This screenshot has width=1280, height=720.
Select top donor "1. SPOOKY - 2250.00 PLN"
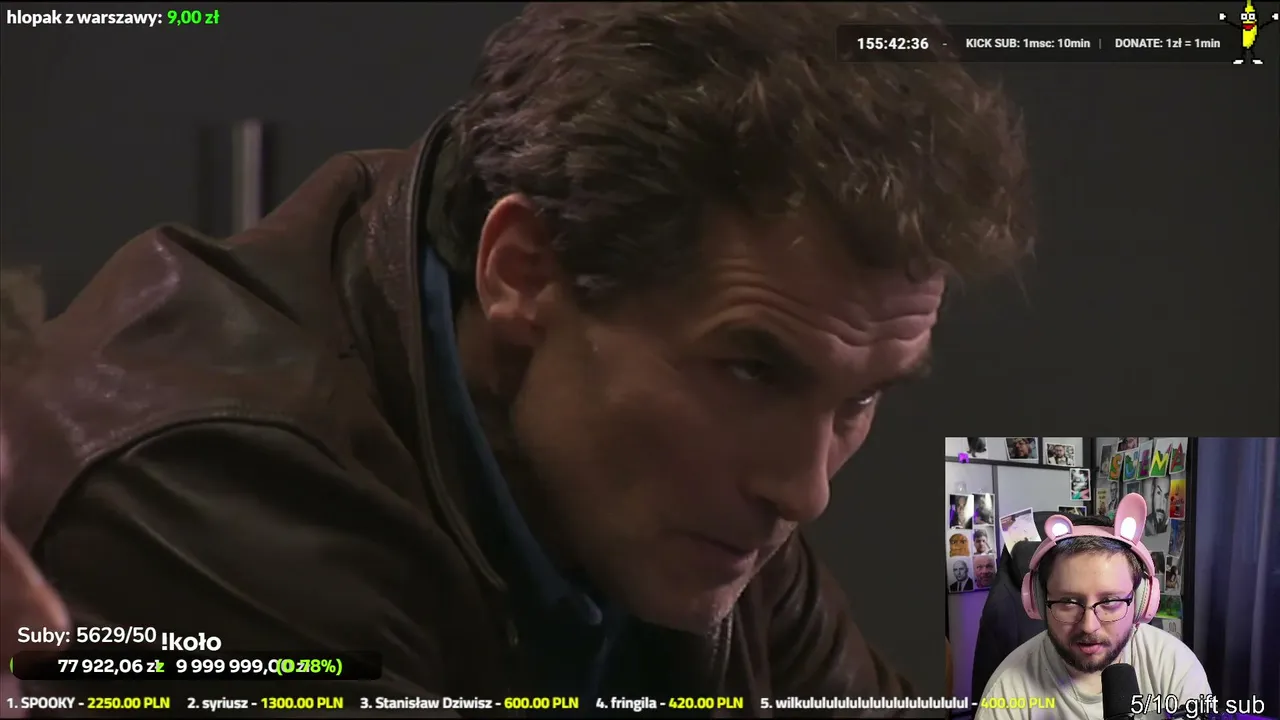click(x=88, y=703)
